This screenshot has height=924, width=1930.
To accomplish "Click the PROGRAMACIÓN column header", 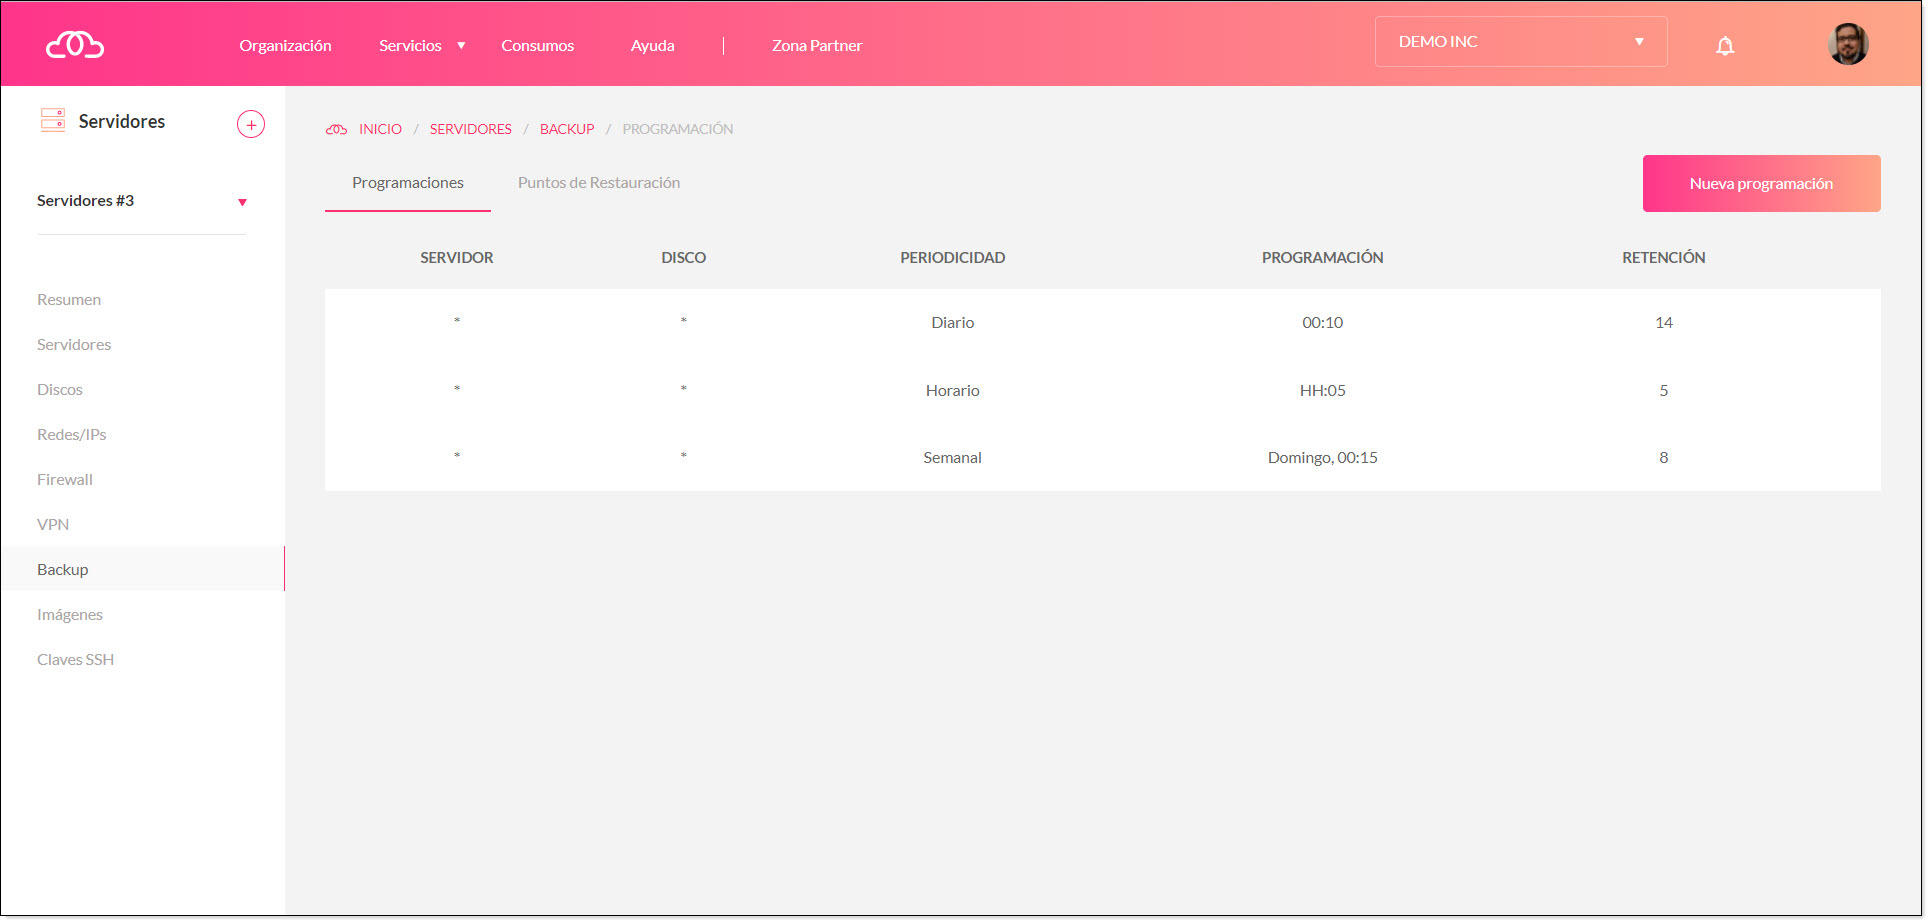I will tap(1323, 258).
